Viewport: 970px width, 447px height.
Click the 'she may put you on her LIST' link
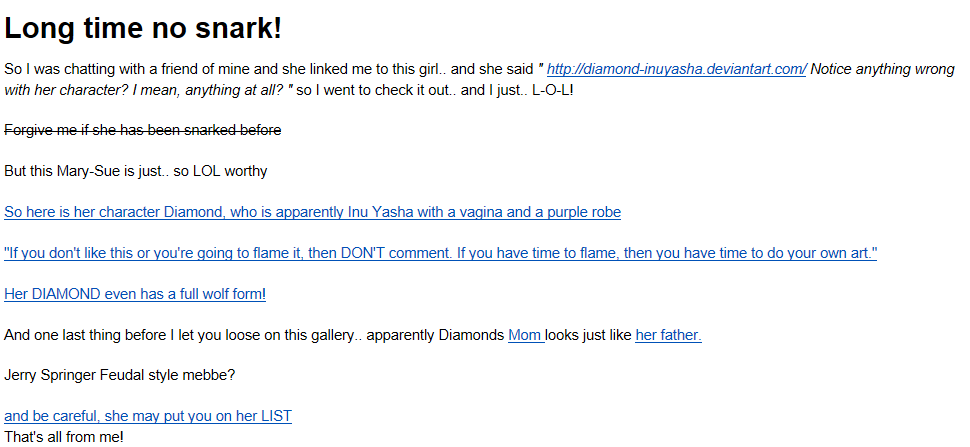(x=148, y=416)
